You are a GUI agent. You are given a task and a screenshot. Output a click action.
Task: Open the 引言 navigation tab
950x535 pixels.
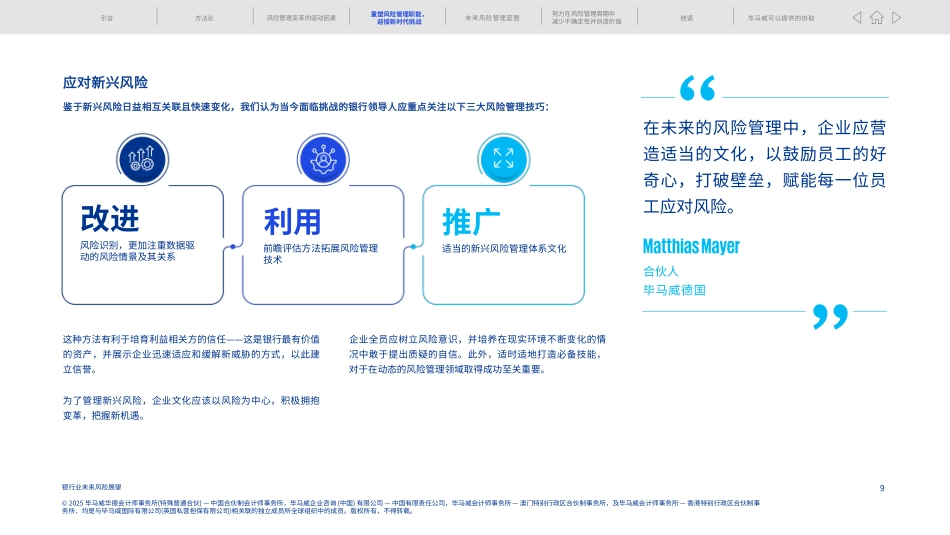coord(107,18)
